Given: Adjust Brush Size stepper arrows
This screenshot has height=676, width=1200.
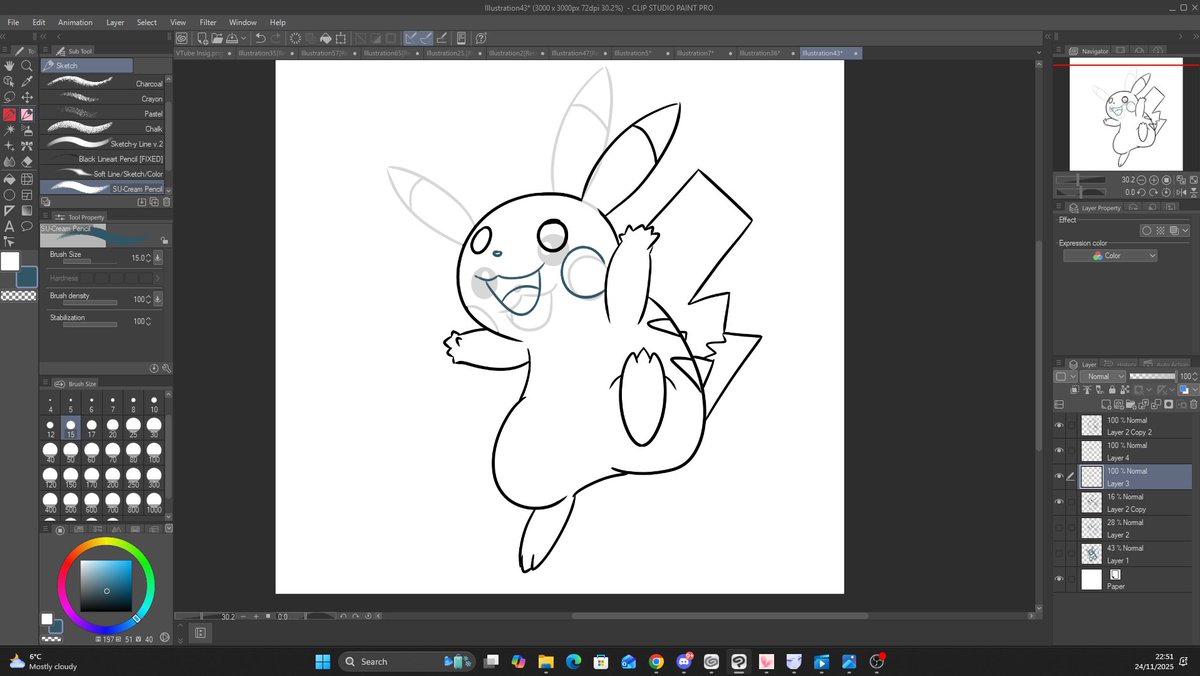Looking at the screenshot, I should coord(148,258).
